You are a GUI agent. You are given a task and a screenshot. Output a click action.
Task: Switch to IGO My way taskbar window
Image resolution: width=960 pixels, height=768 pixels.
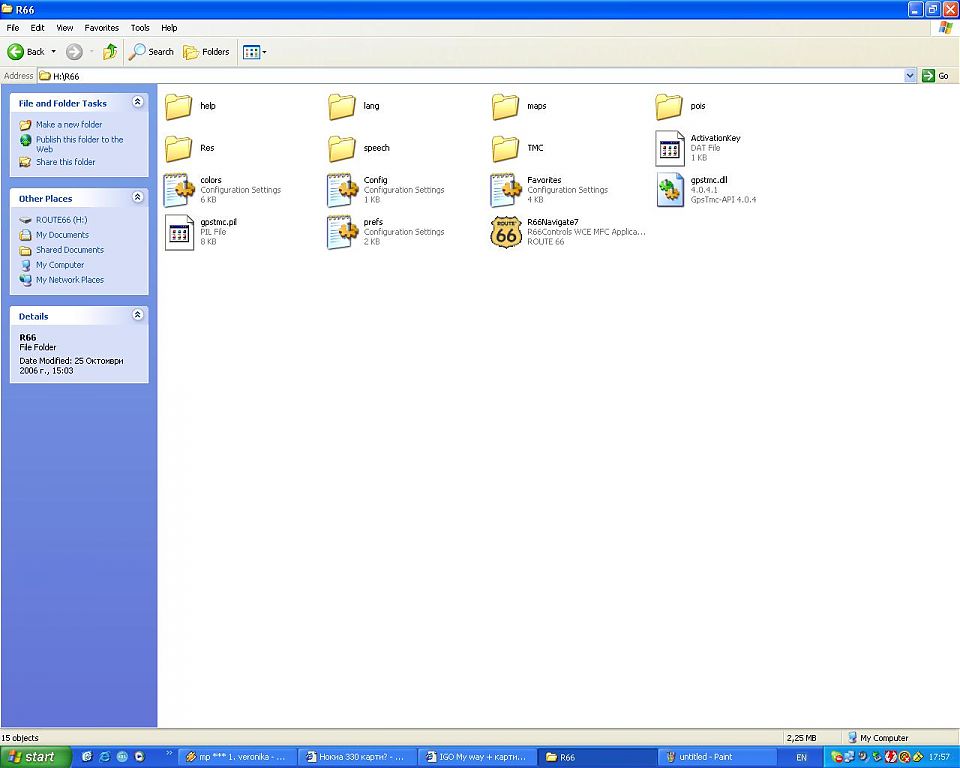(476, 757)
